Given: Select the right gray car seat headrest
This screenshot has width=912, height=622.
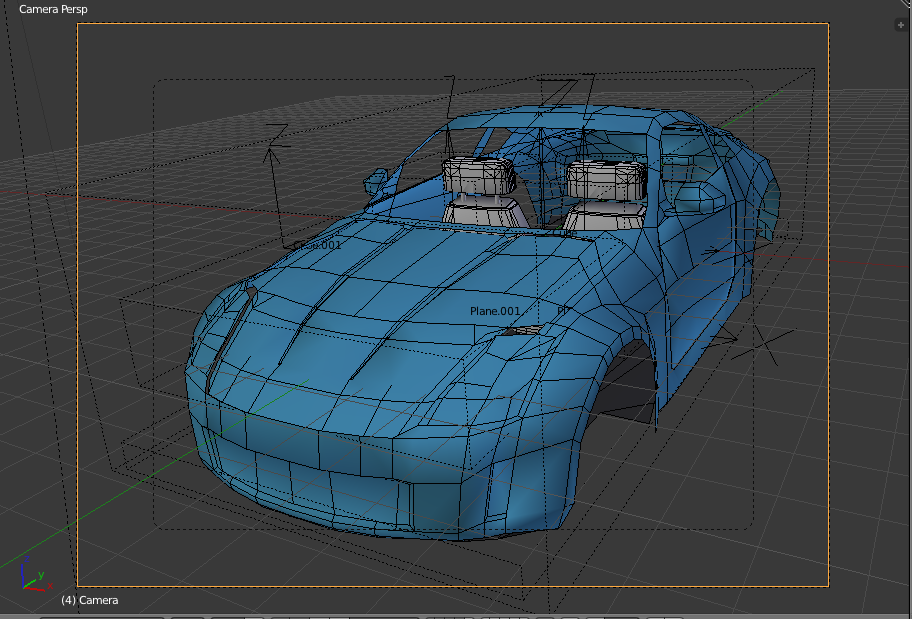Looking at the screenshot, I should coord(607,180).
